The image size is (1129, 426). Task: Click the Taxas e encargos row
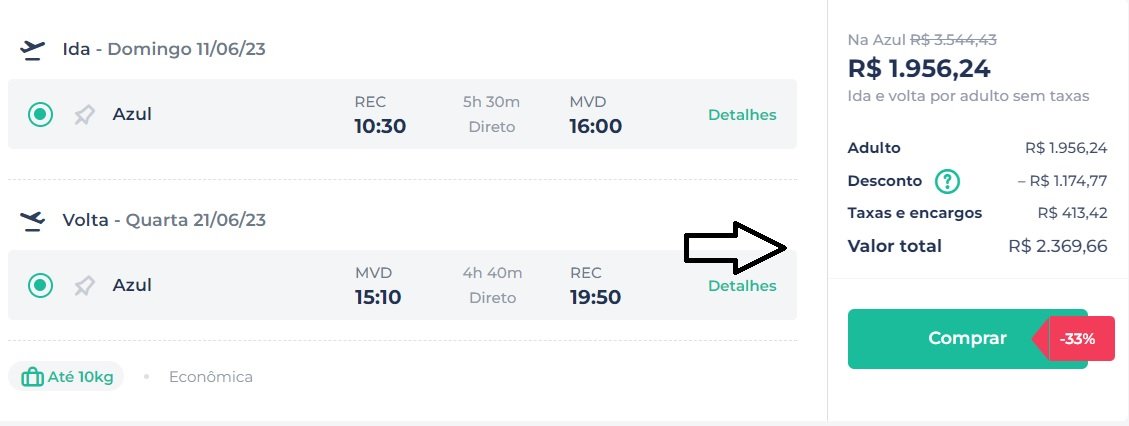pyautogui.click(x=978, y=213)
